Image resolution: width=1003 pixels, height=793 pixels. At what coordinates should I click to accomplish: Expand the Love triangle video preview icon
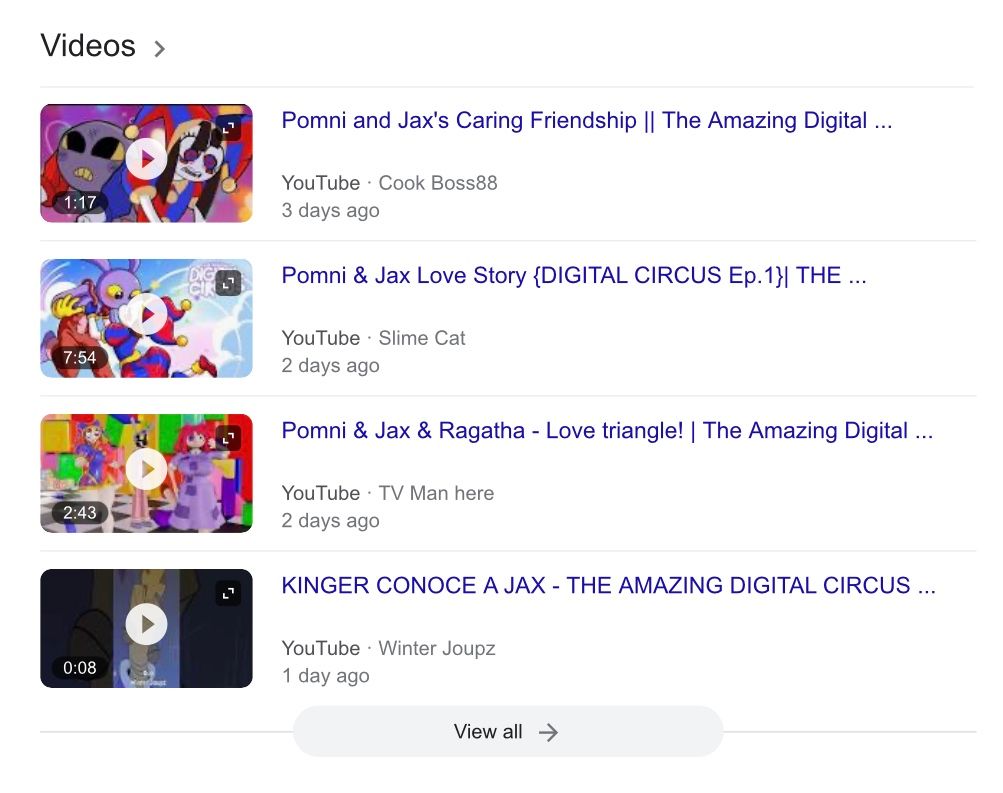click(228, 439)
